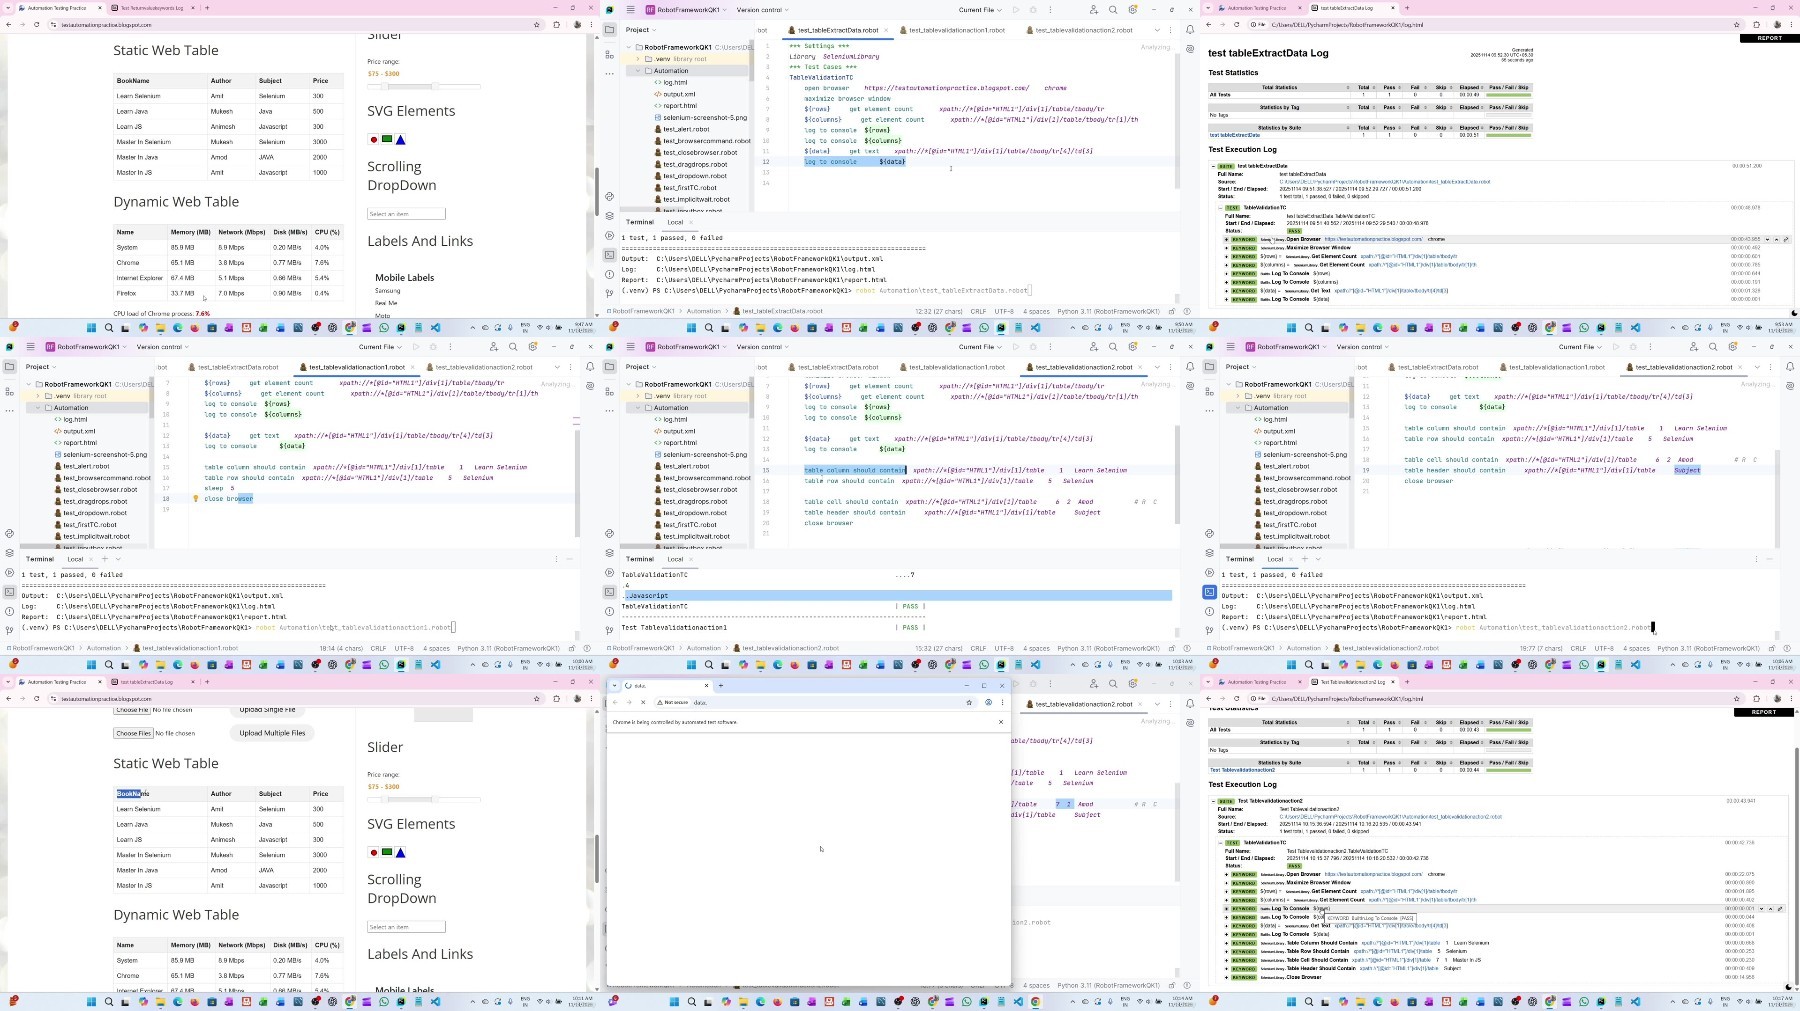Dismiss 'Chrome is being controlled' infobar
Image resolution: width=1800 pixels, height=1011 pixels.
point(1000,722)
